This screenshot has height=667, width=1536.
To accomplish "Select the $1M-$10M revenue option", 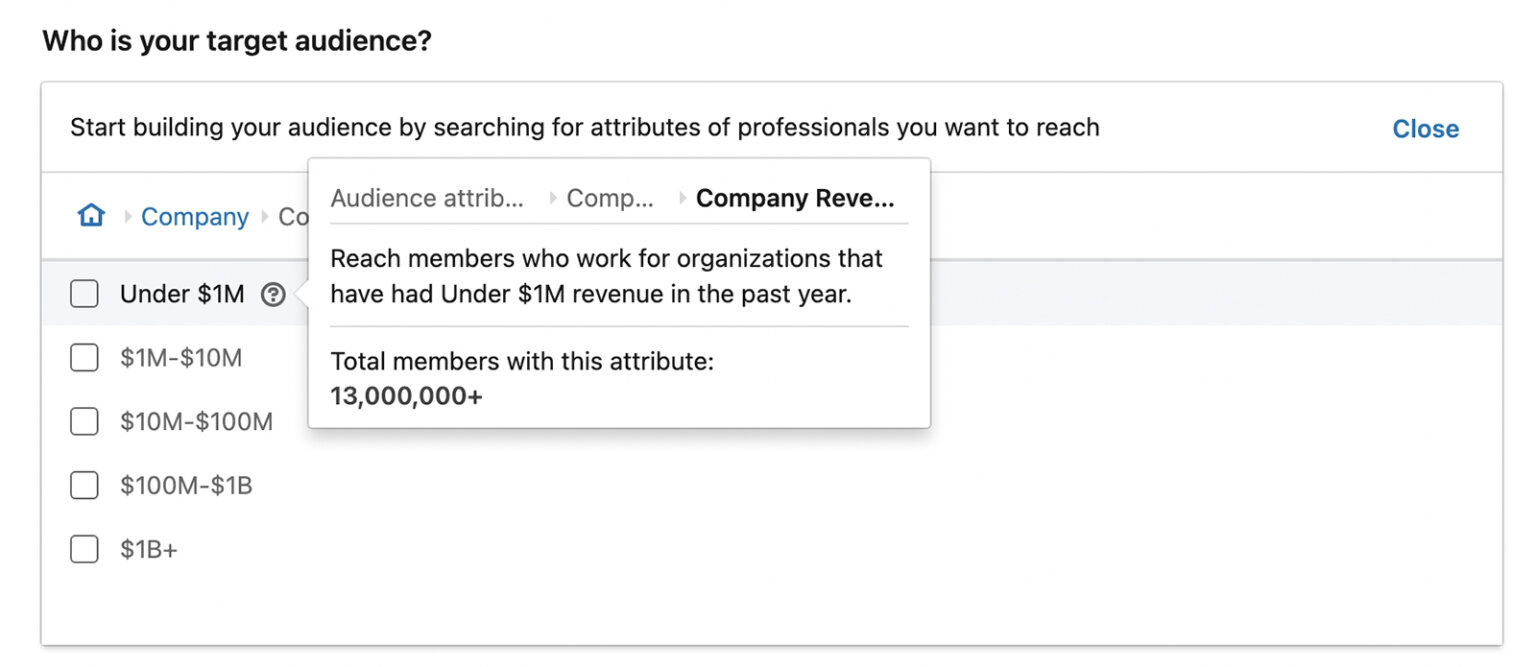I will [x=84, y=357].
